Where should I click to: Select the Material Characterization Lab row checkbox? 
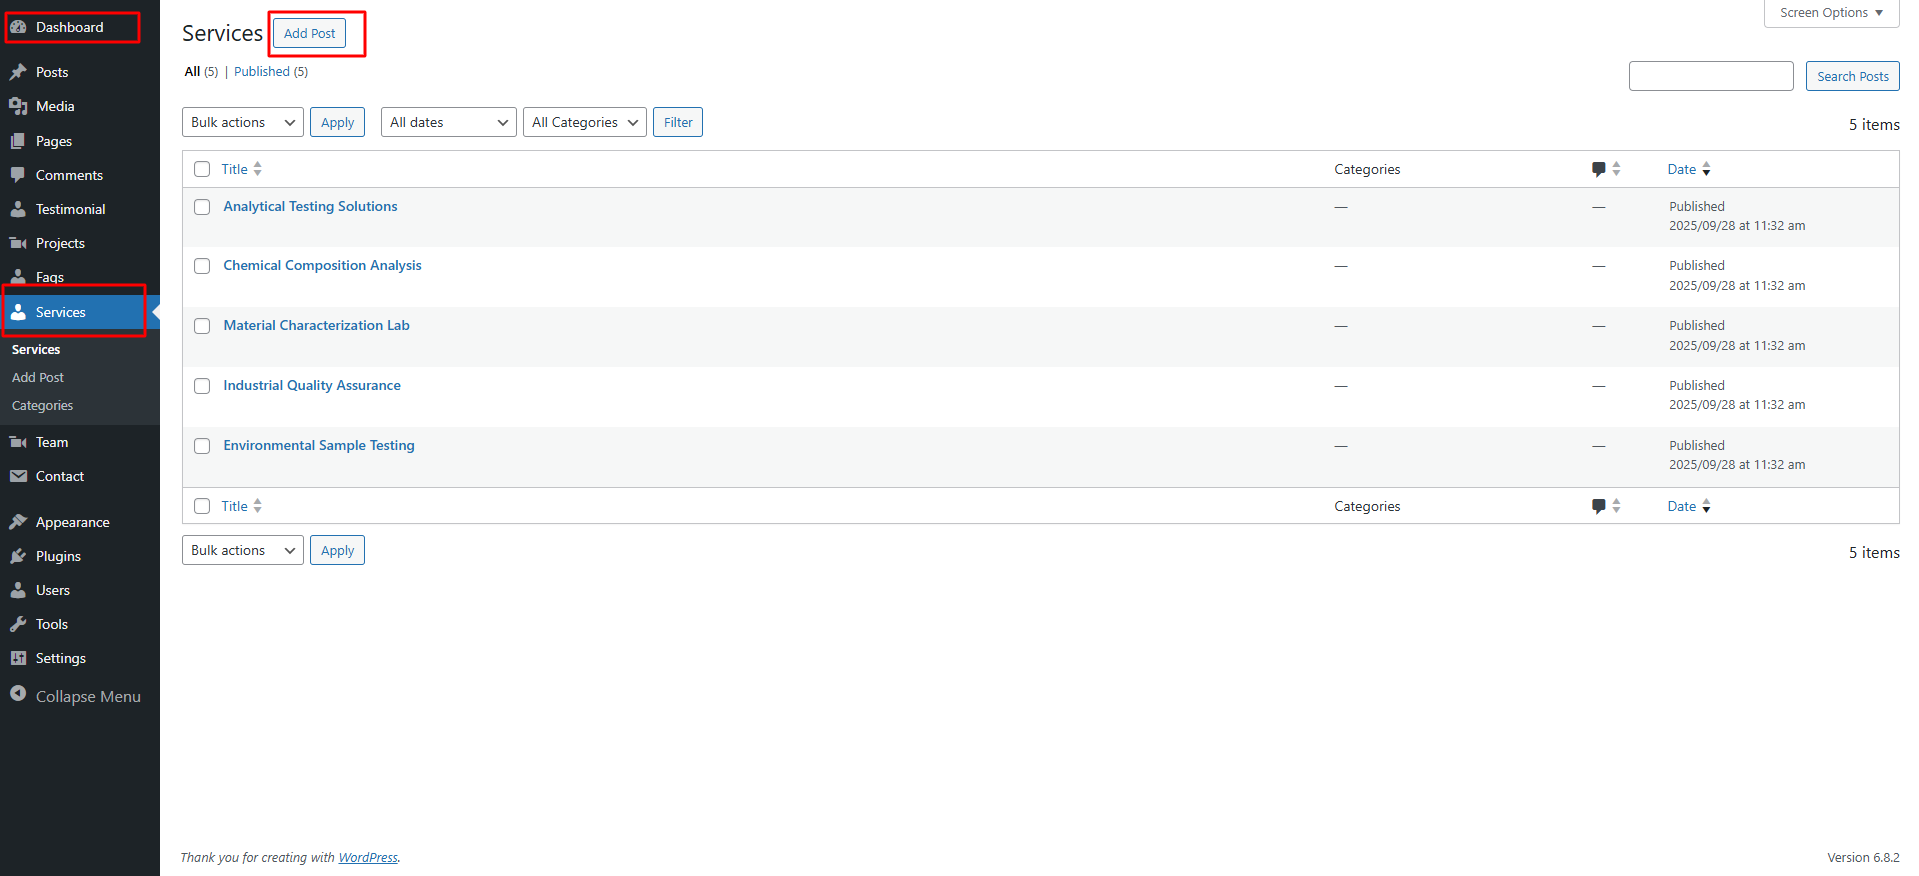tap(202, 326)
